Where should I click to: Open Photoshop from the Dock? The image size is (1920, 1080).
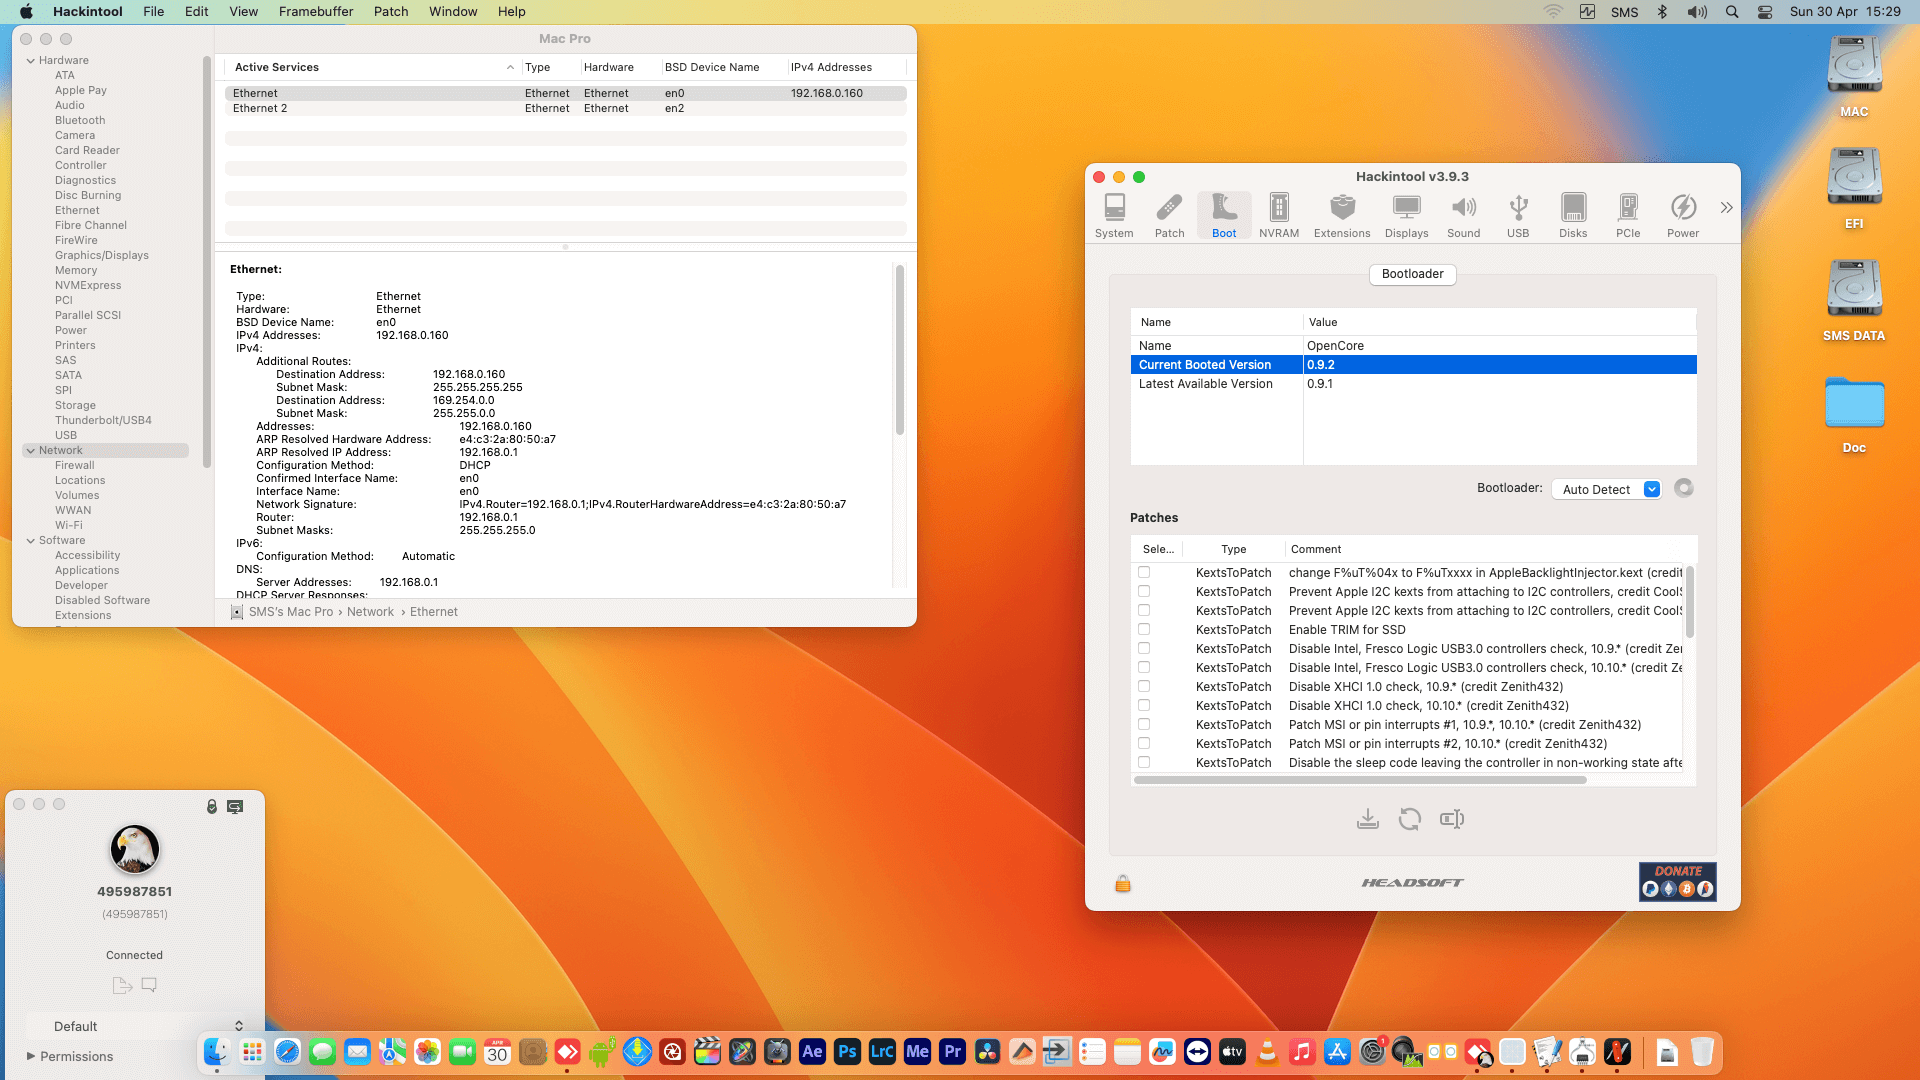(847, 1052)
